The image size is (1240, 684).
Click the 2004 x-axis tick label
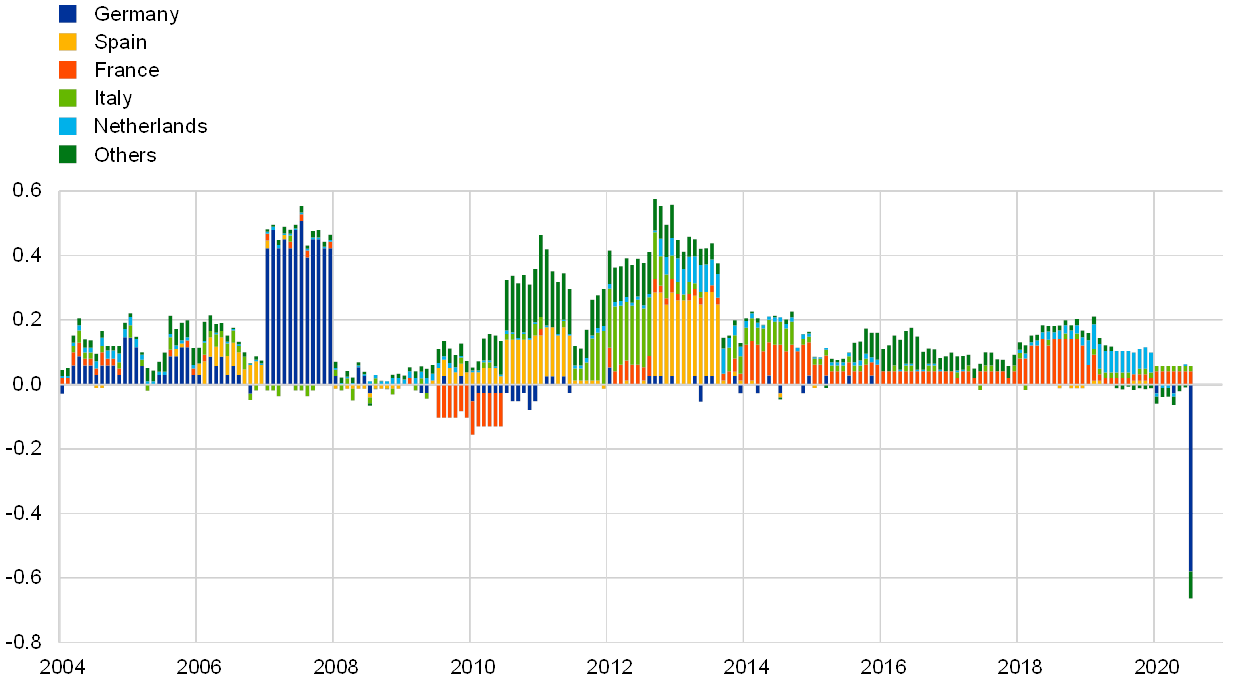coord(62,666)
